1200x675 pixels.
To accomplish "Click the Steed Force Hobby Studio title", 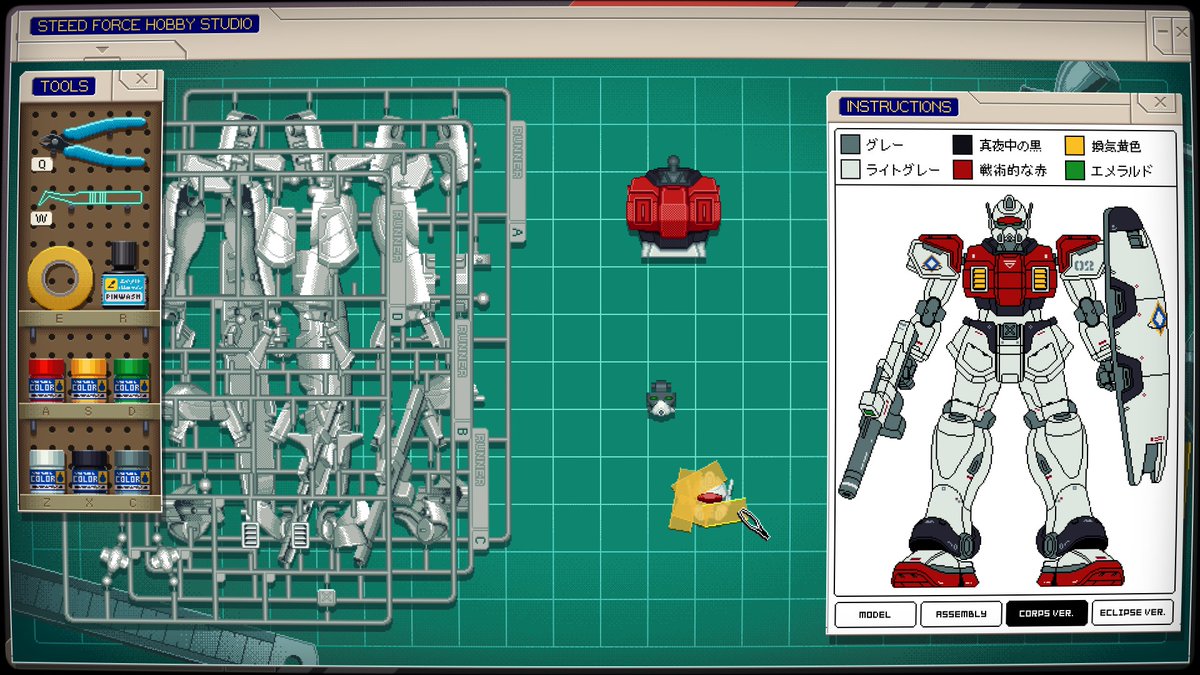I will coord(144,25).
